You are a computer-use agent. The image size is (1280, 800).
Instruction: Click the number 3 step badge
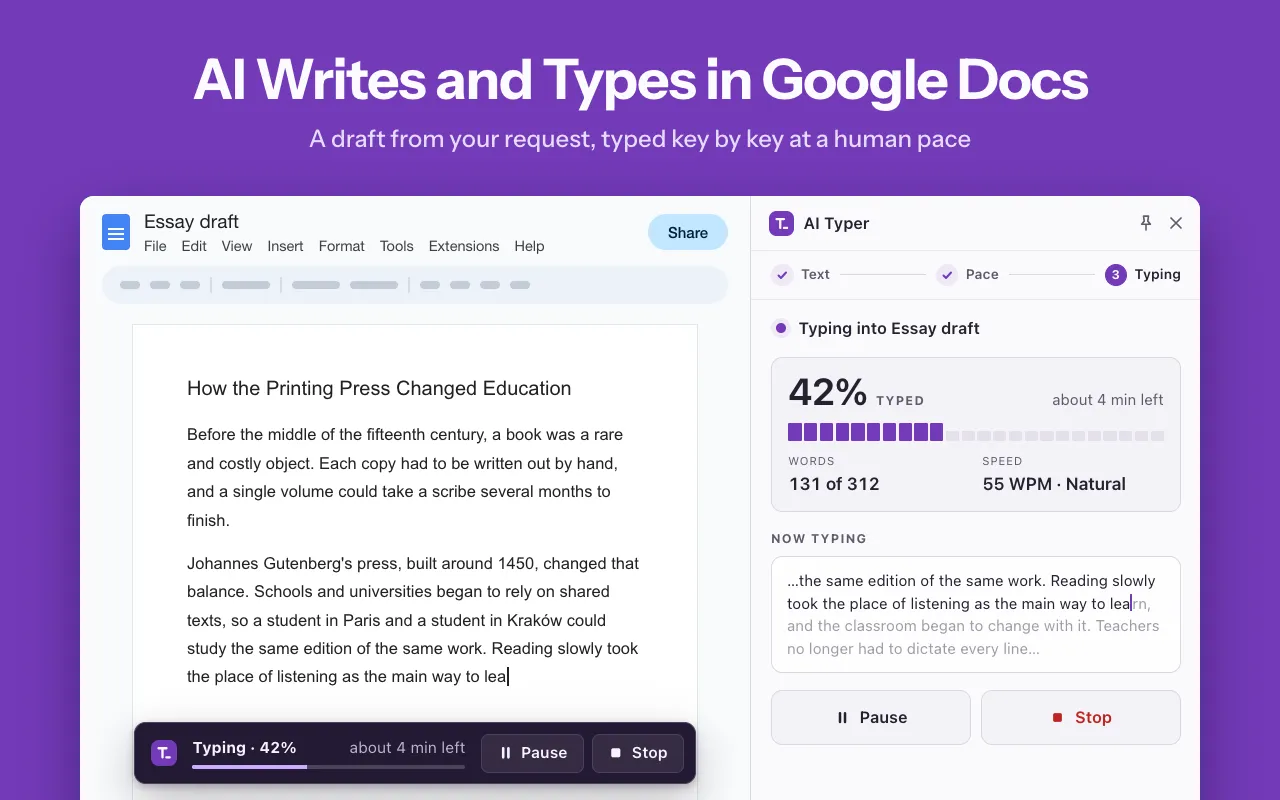tap(1116, 274)
